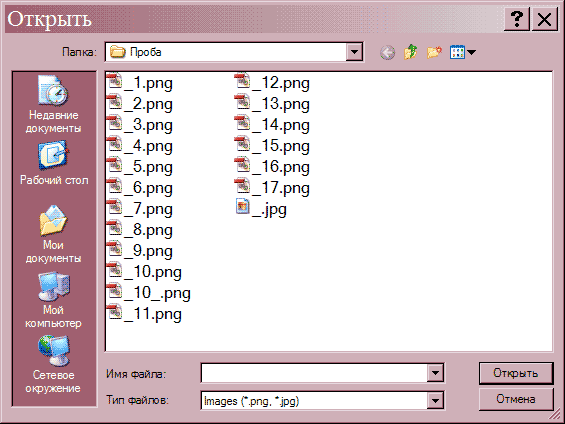Go up one folder level
The height and width of the screenshot is (424, 565).
[x=410, y=53]
